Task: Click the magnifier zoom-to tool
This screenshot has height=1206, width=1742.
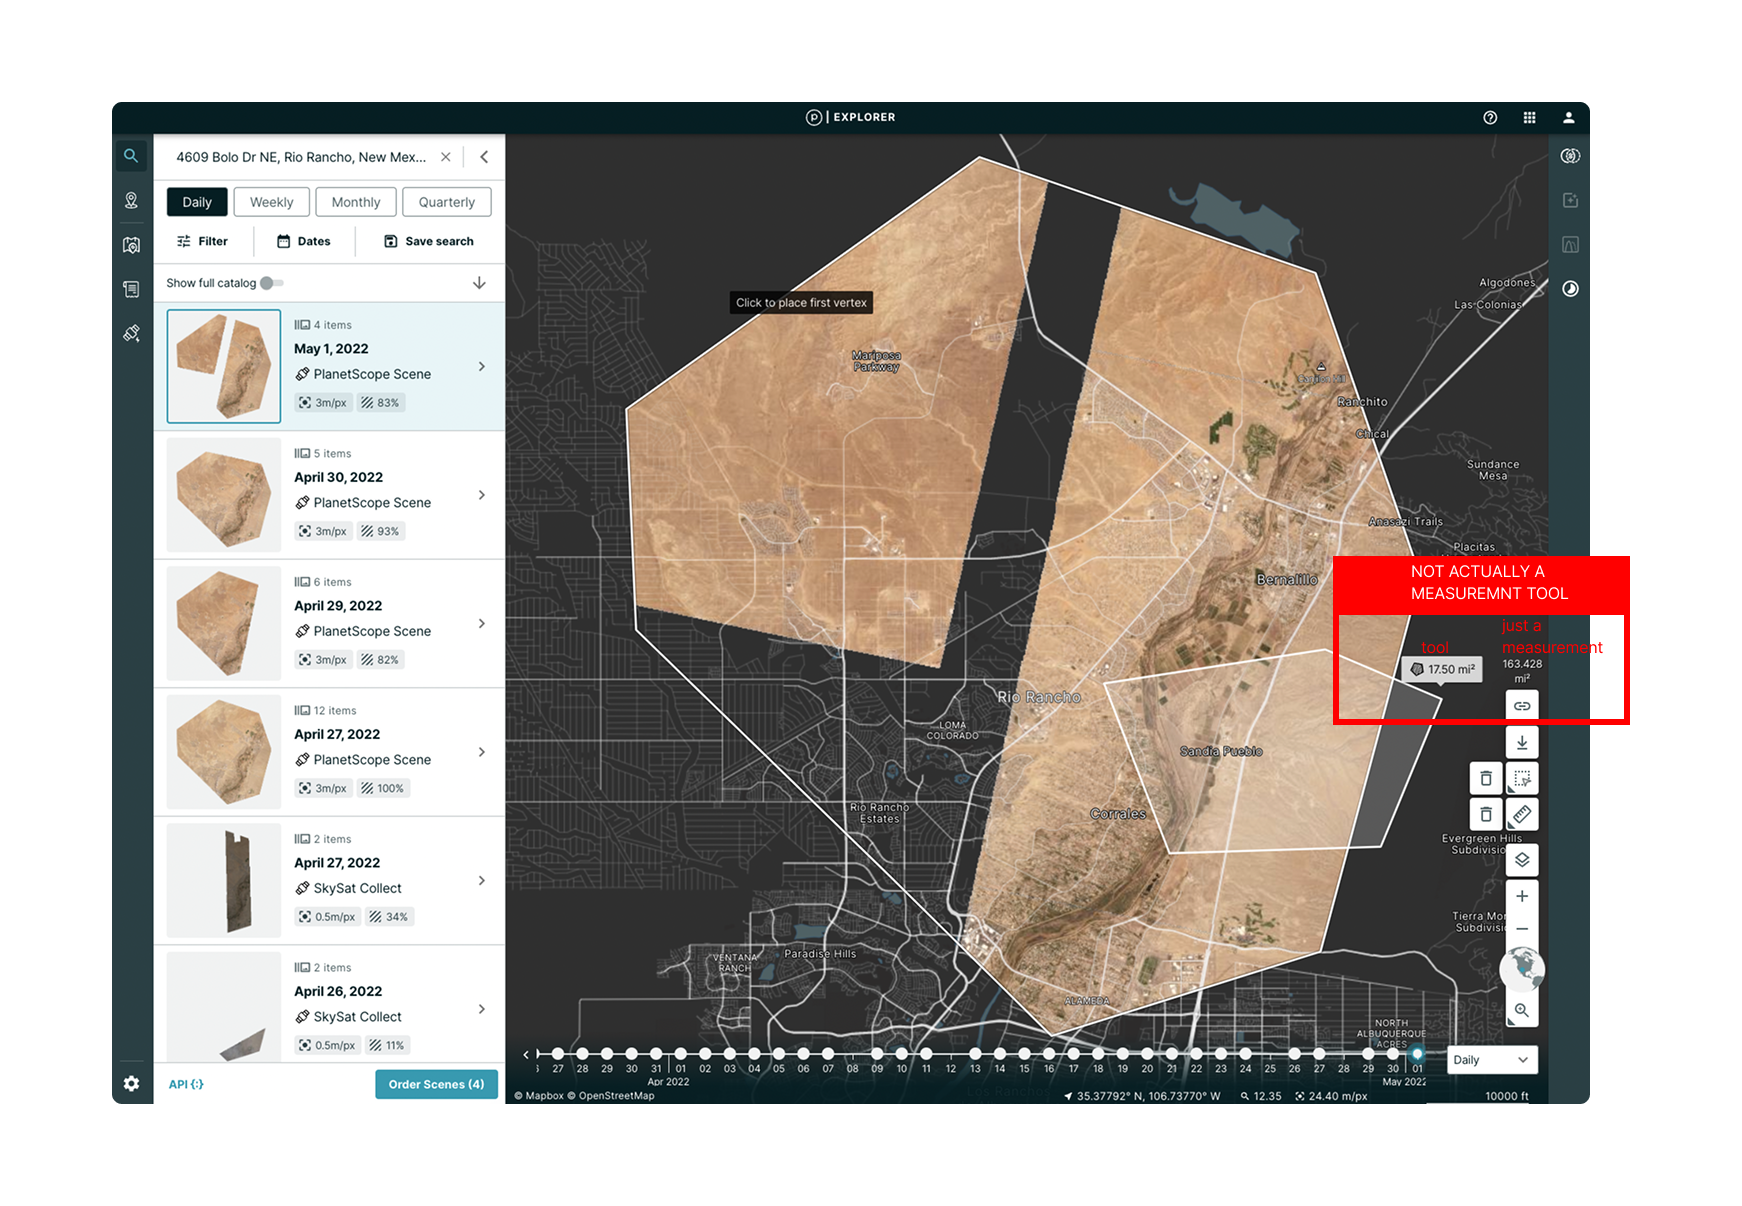Action: click(1522, 1010)
